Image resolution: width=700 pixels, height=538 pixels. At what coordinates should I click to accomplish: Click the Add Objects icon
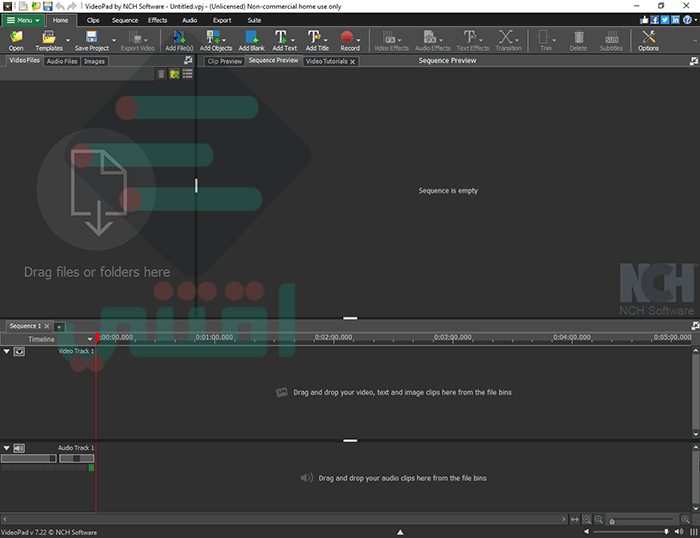pyautogui.click(x=212, y=37)
